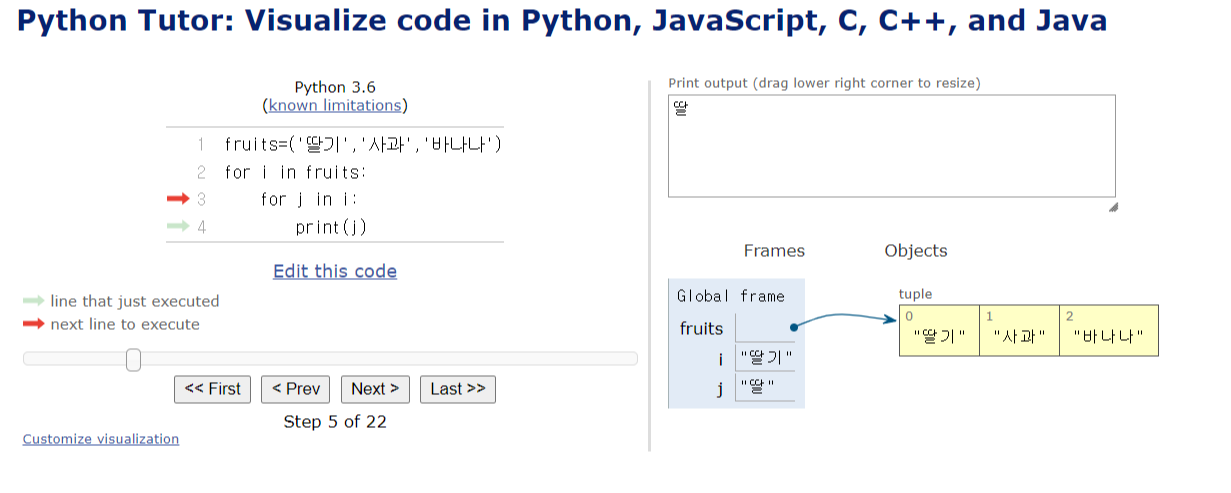
Task: Go to the first execution step
Action: coord(212,389)
